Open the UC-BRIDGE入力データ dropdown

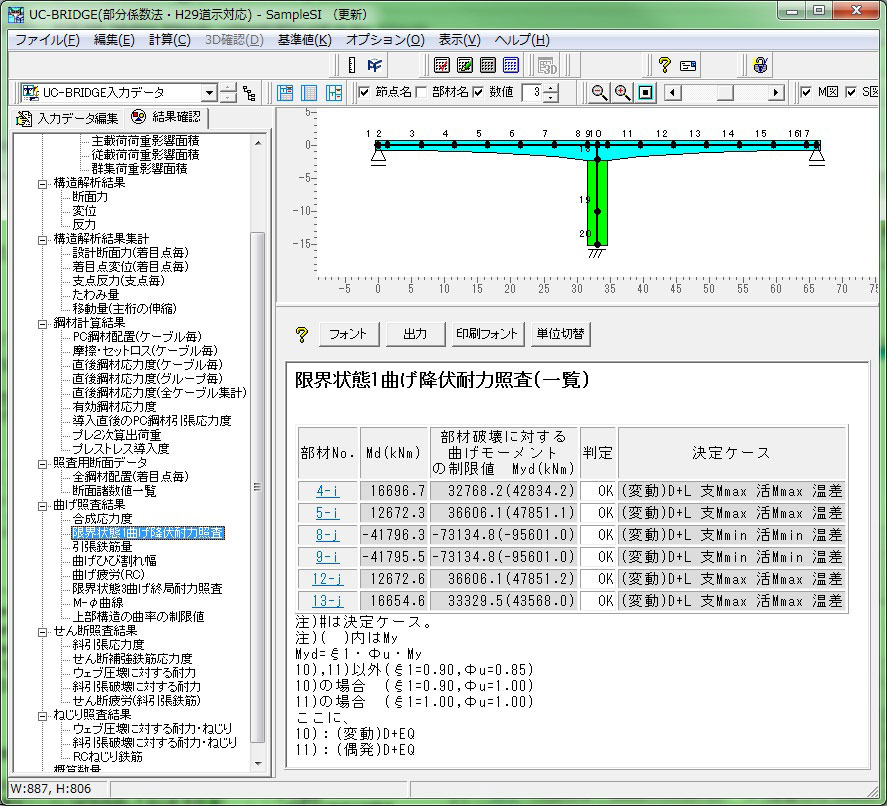click(209, 93)
